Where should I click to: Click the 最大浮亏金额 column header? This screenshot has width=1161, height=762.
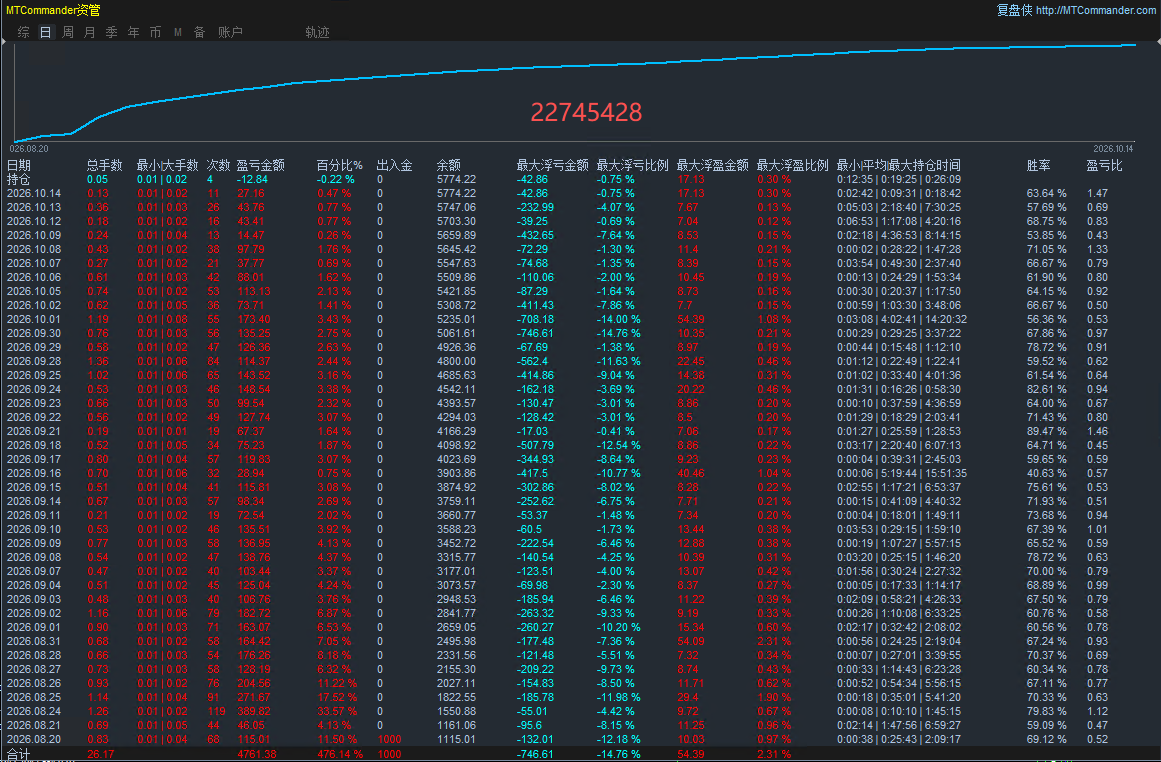click(x=552, y=165)
